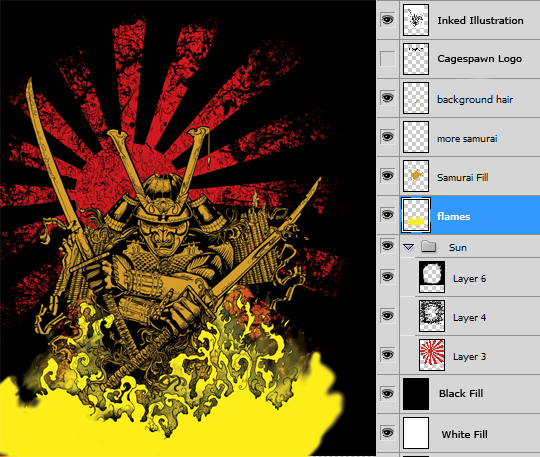Select the Layer 4 thumbnail

432,316
